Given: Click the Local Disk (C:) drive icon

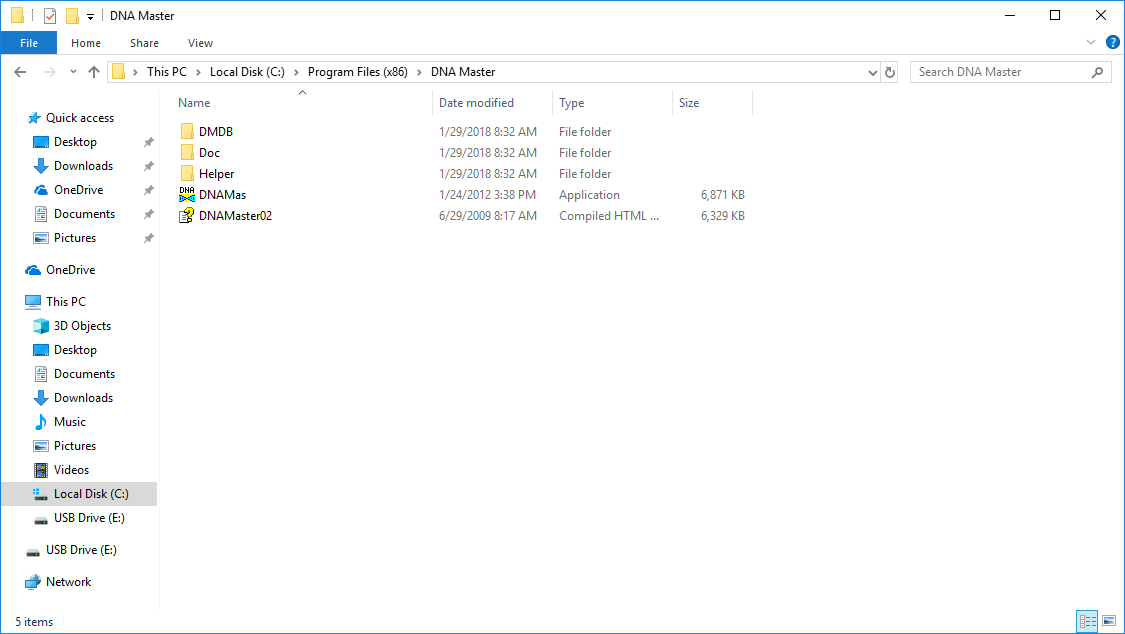Looking at the screenshot, I should pyautogui.click(x=40, y=493).
